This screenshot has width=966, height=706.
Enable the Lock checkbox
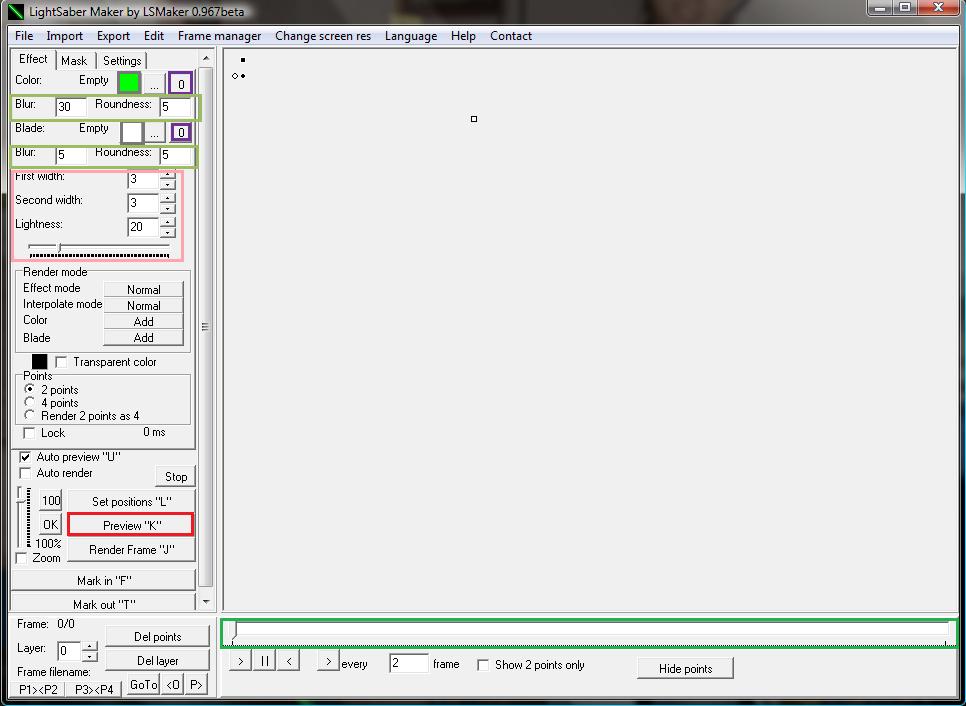(29, 432)
